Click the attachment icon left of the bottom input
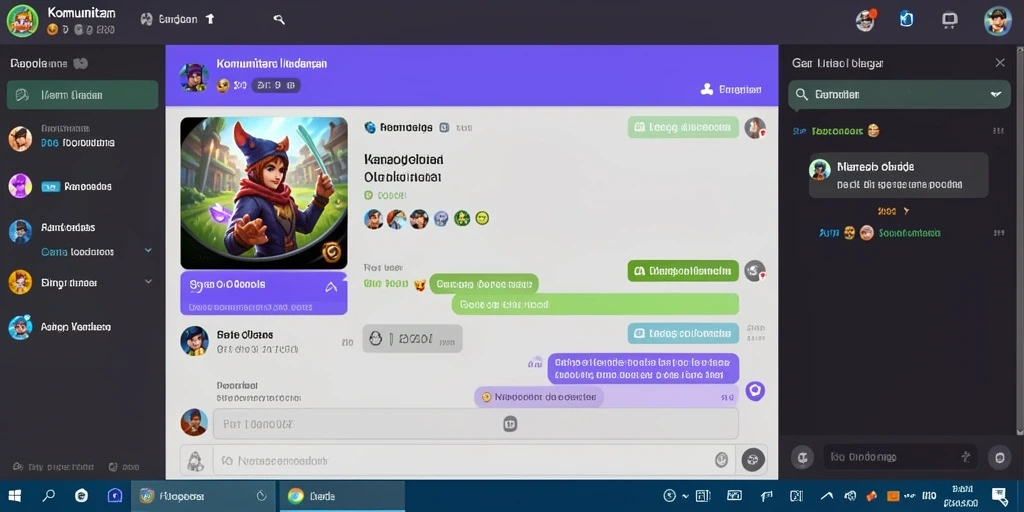 tap(194, 460)
